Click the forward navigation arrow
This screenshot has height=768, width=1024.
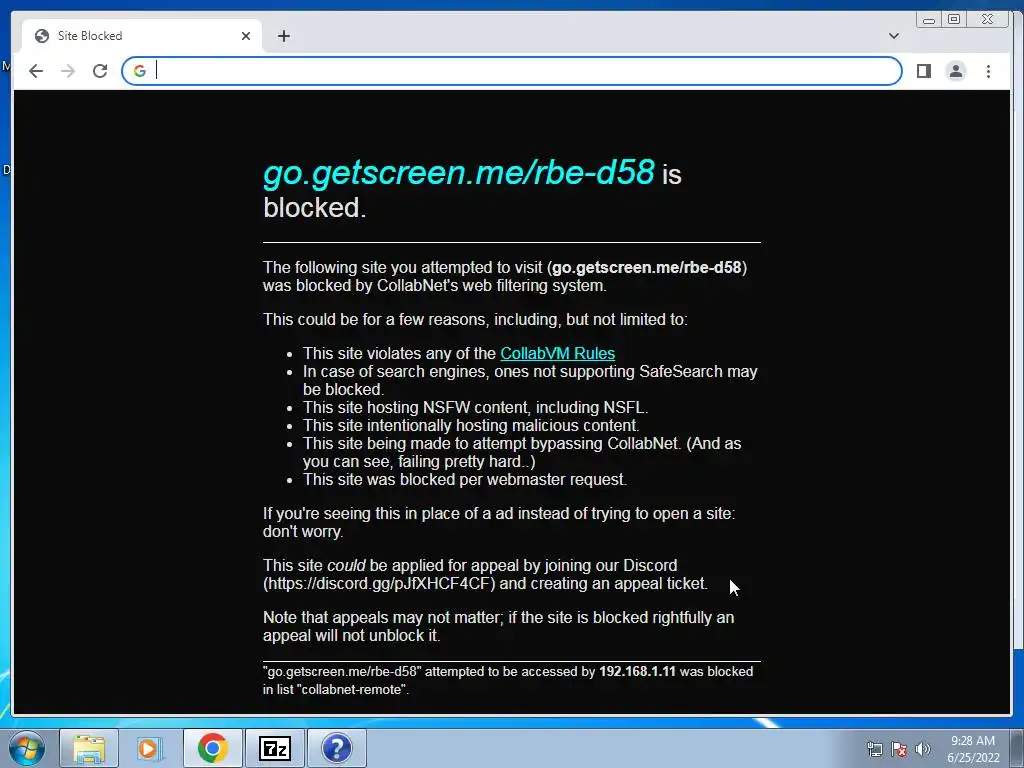[68, 71]
